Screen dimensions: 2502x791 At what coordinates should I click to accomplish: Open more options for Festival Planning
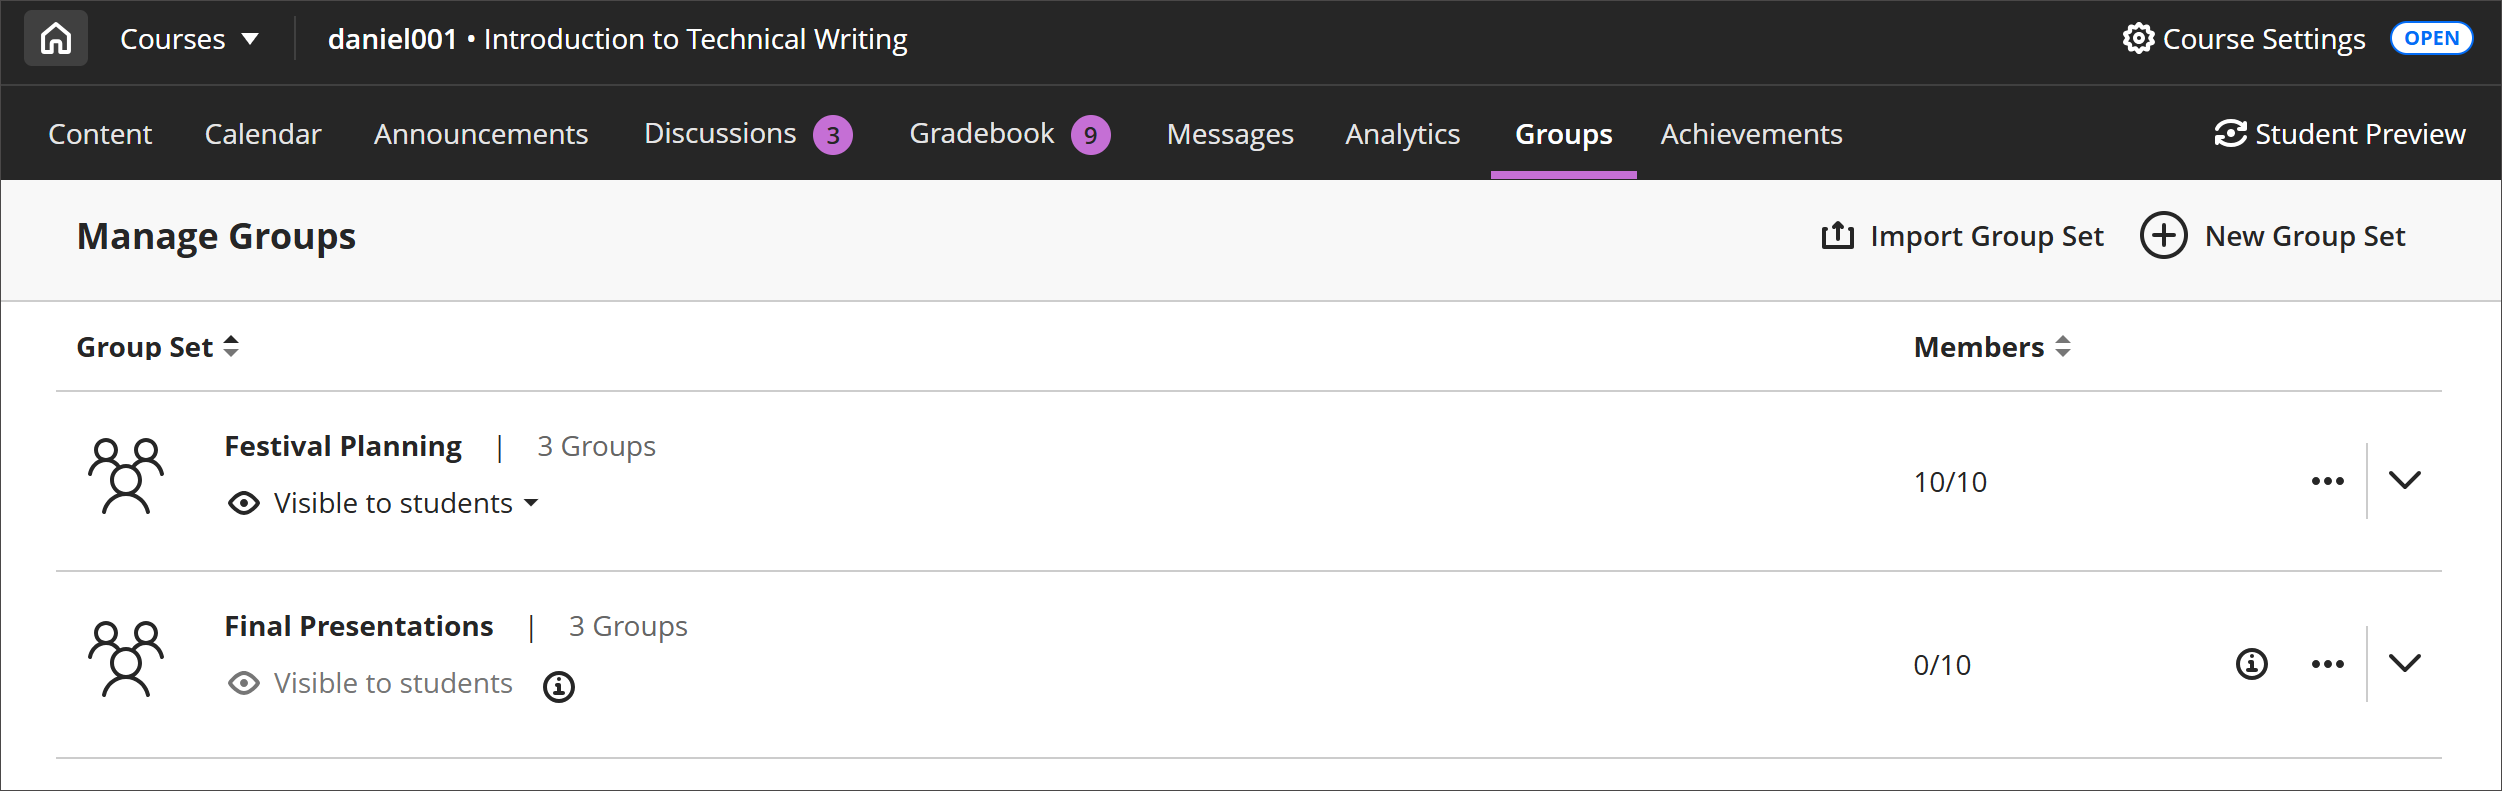2327,481
